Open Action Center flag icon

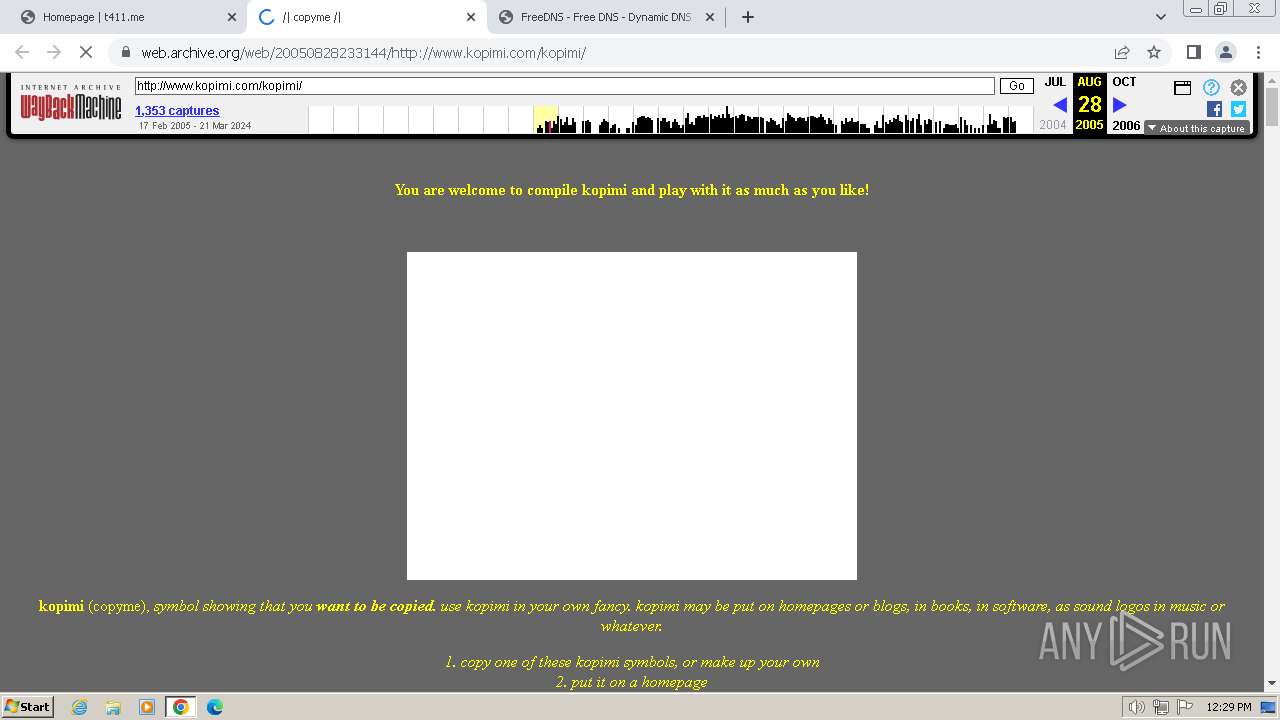coord(1185,707)
